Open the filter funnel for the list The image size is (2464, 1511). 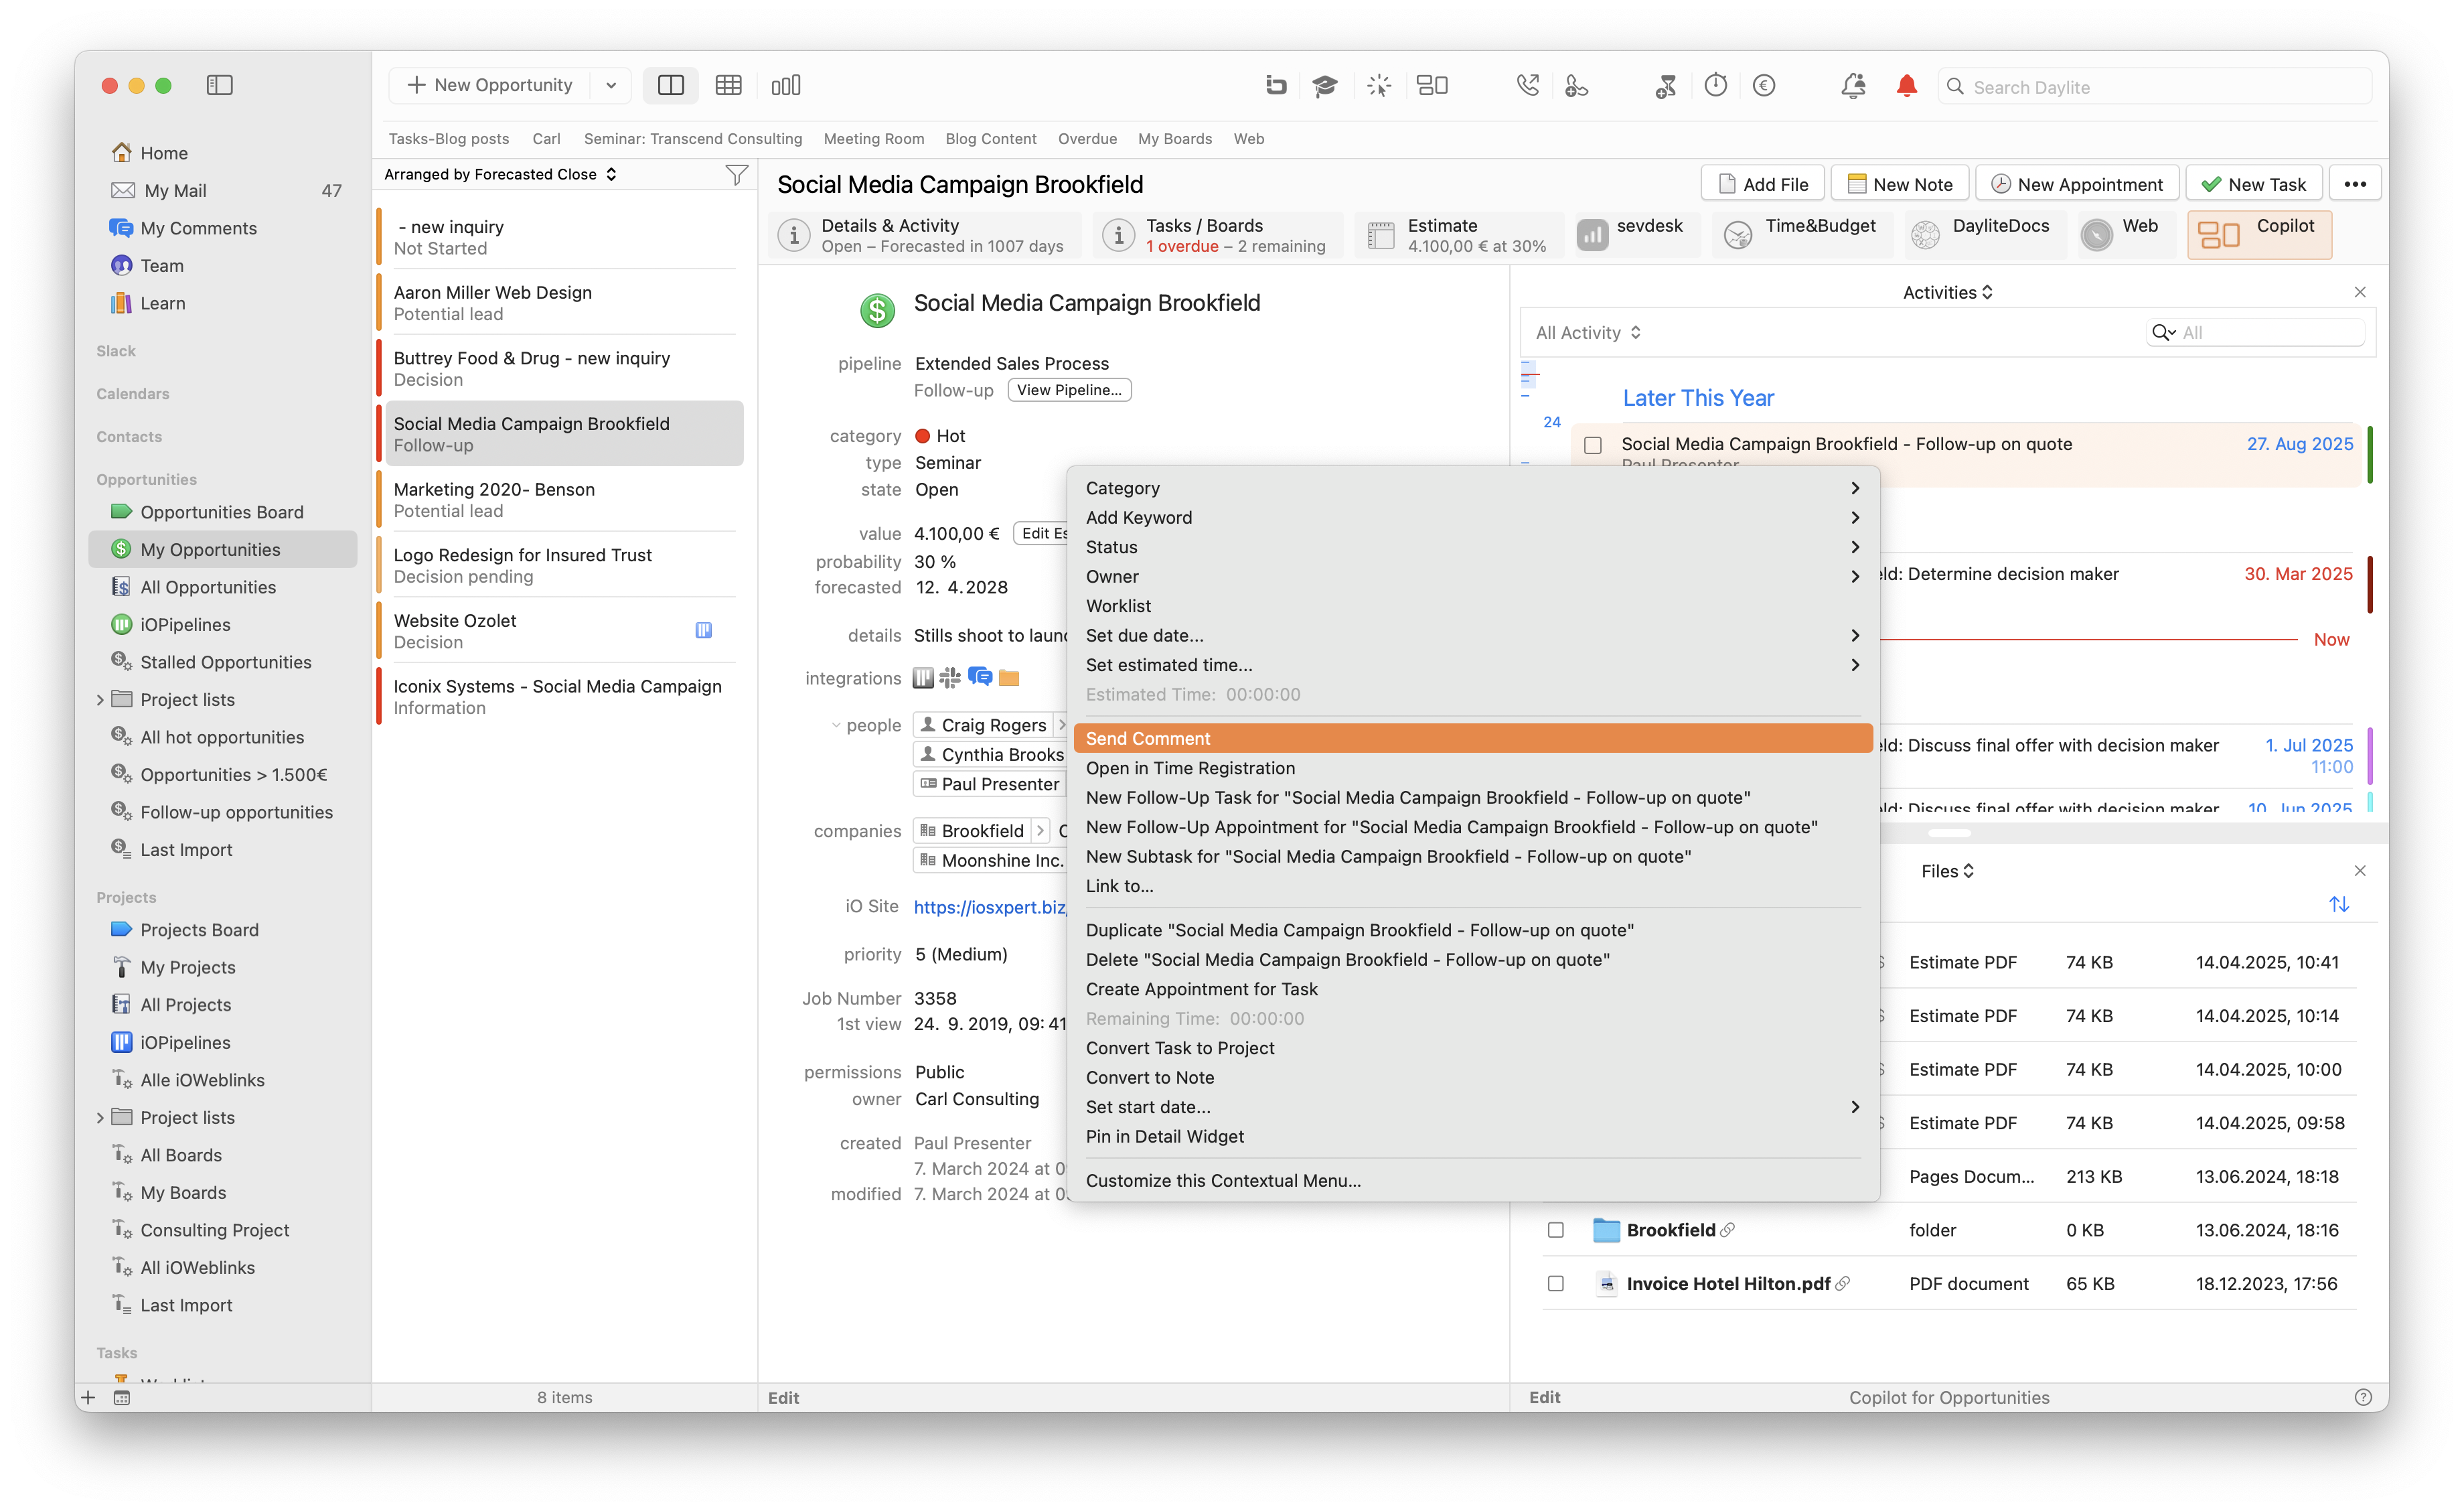pyautogui.click(x=736, y=175)
